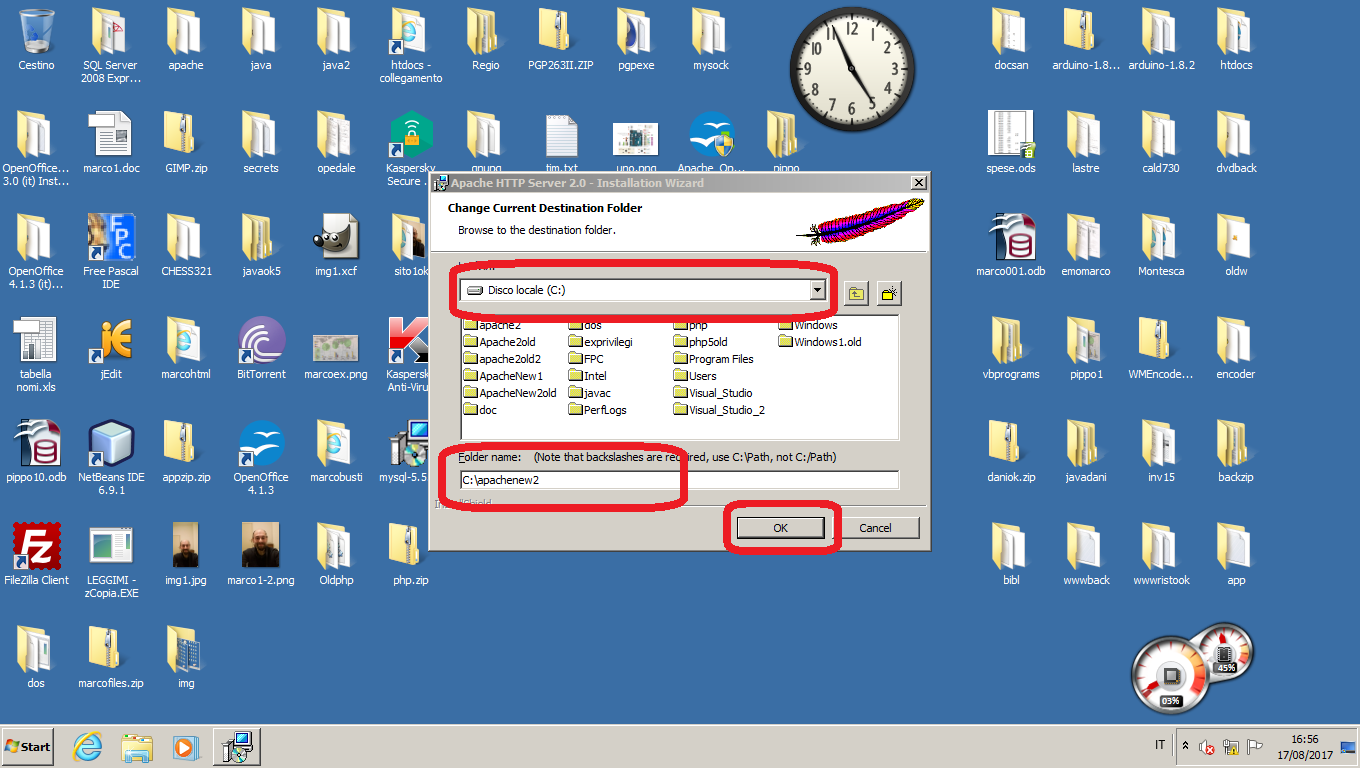Select the BitTorrent desktop icon
Screen dimensions: 1360x768
pos(261,348)
